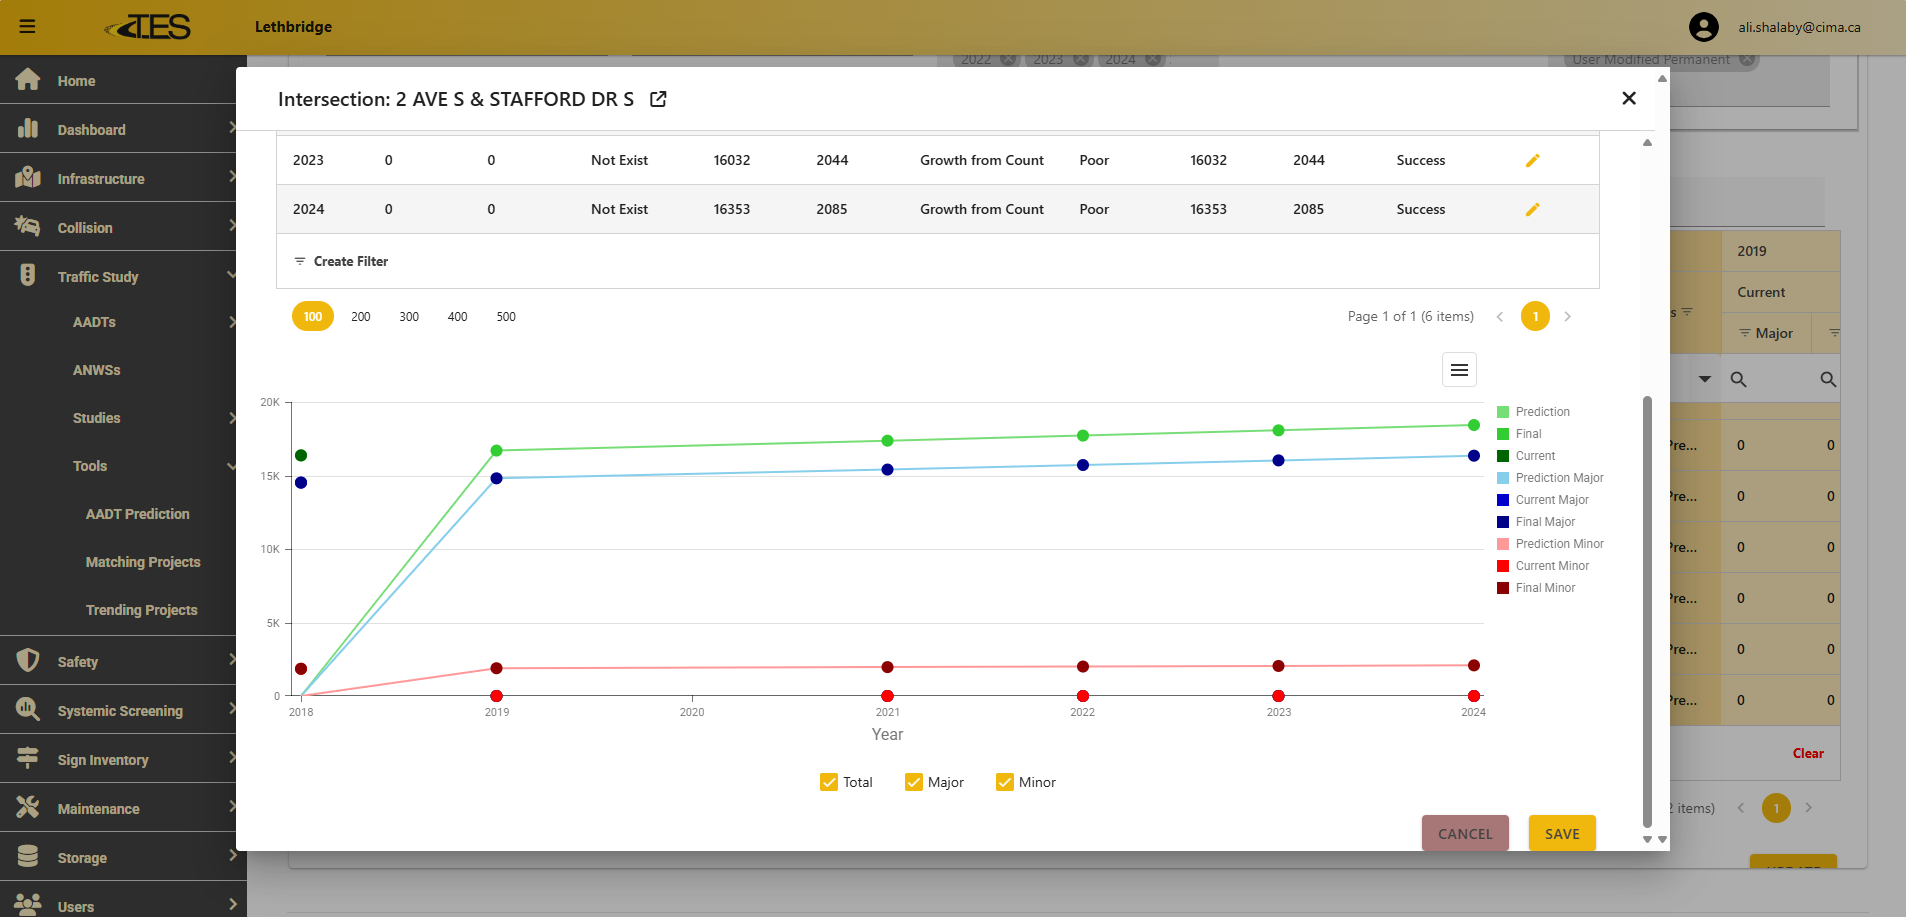Open the hamburger navigation menu

[x=27, y=27]
